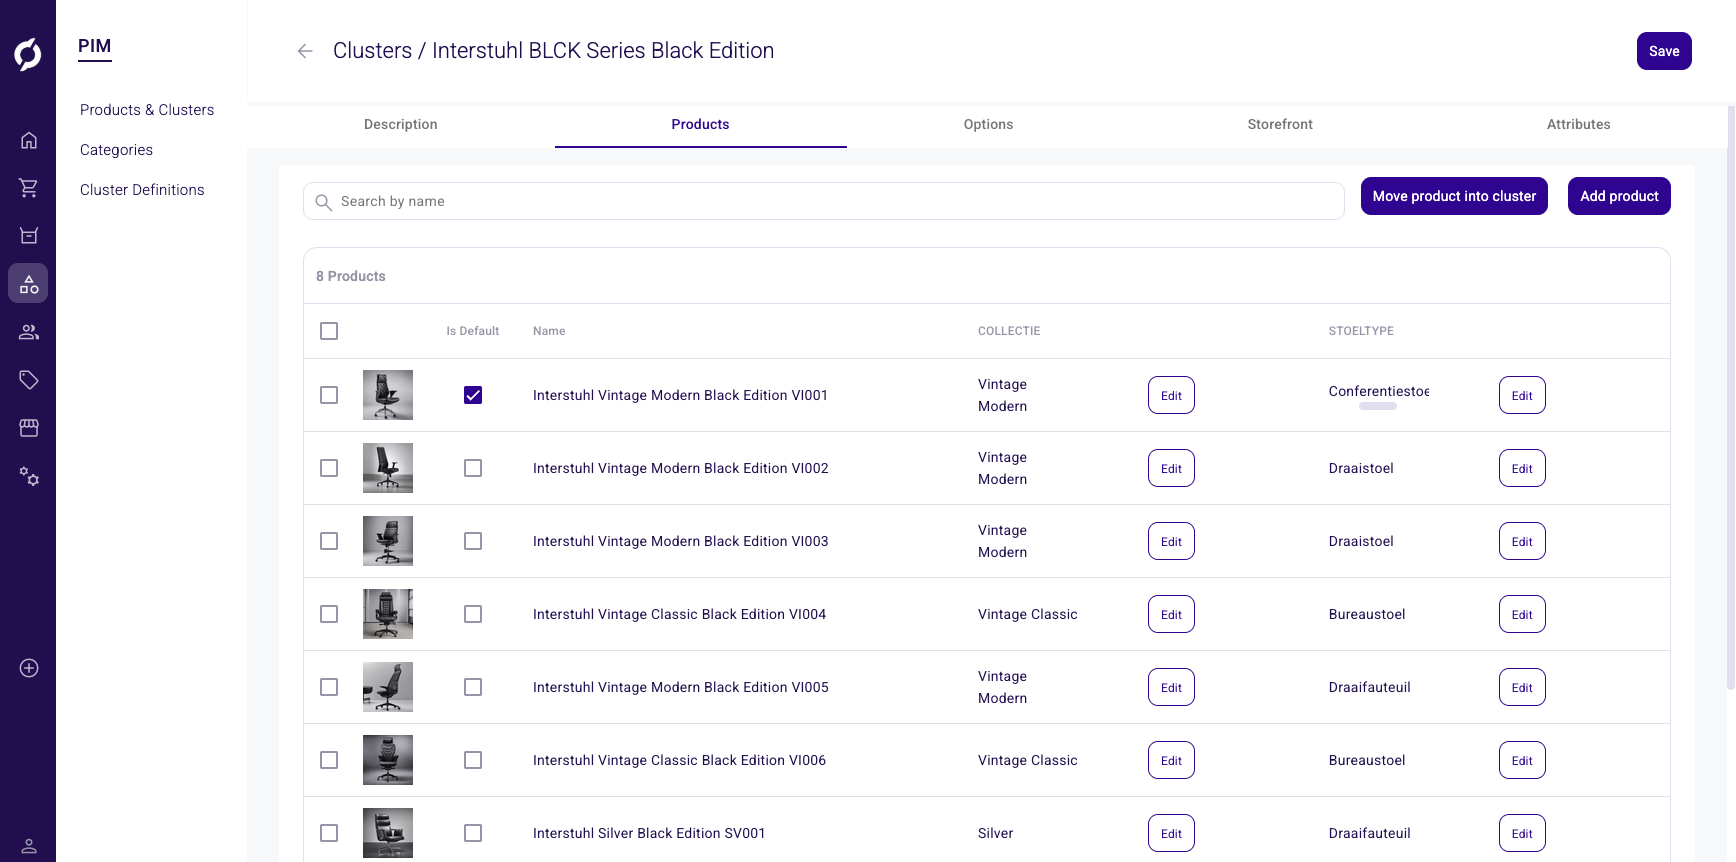This screenshot has width=1736, height=862.
Task: Select row checkbox for VI003
Action: tap(329, 541)
